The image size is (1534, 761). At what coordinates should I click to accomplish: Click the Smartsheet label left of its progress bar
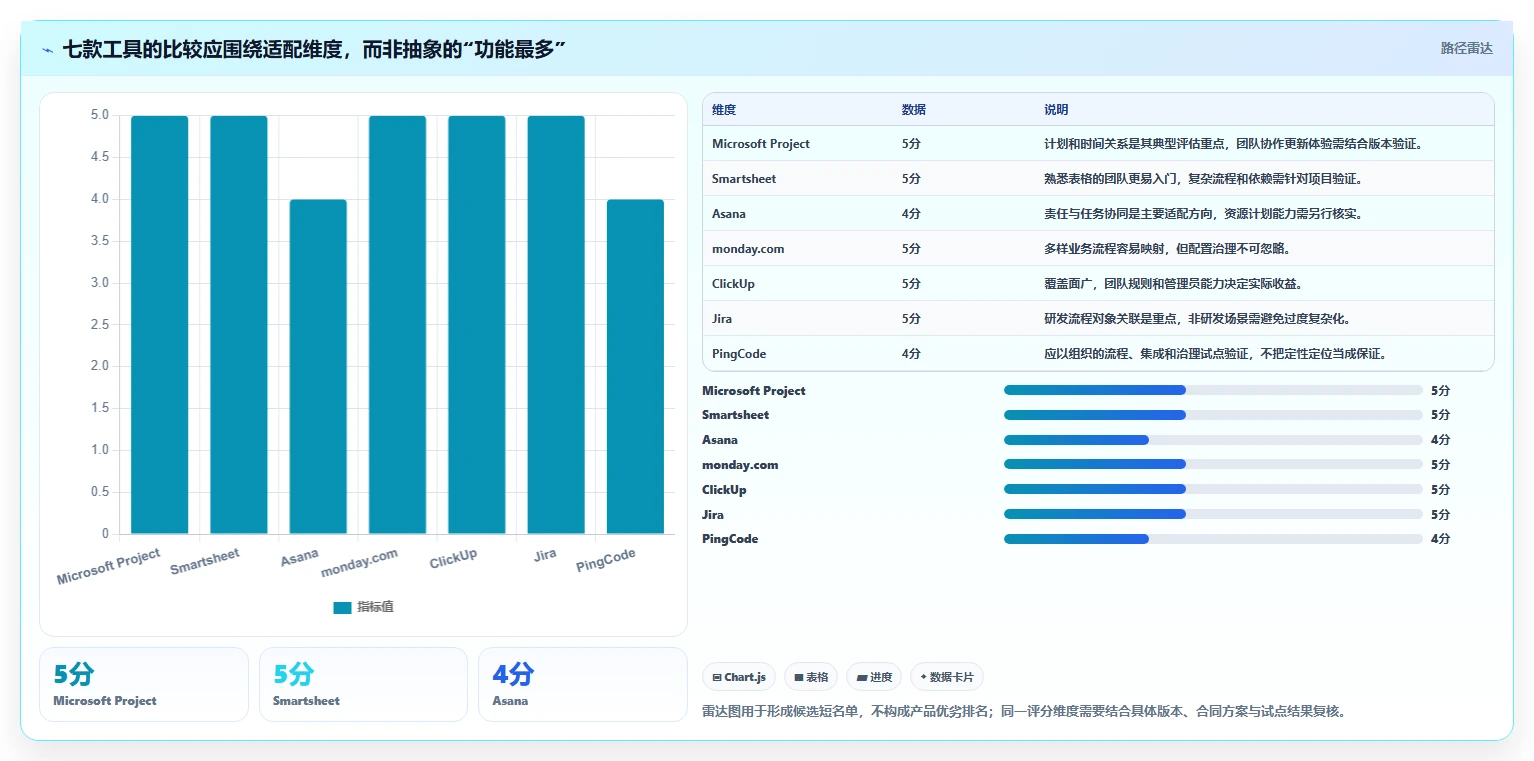pyautogui.click(x=736, y=415)
